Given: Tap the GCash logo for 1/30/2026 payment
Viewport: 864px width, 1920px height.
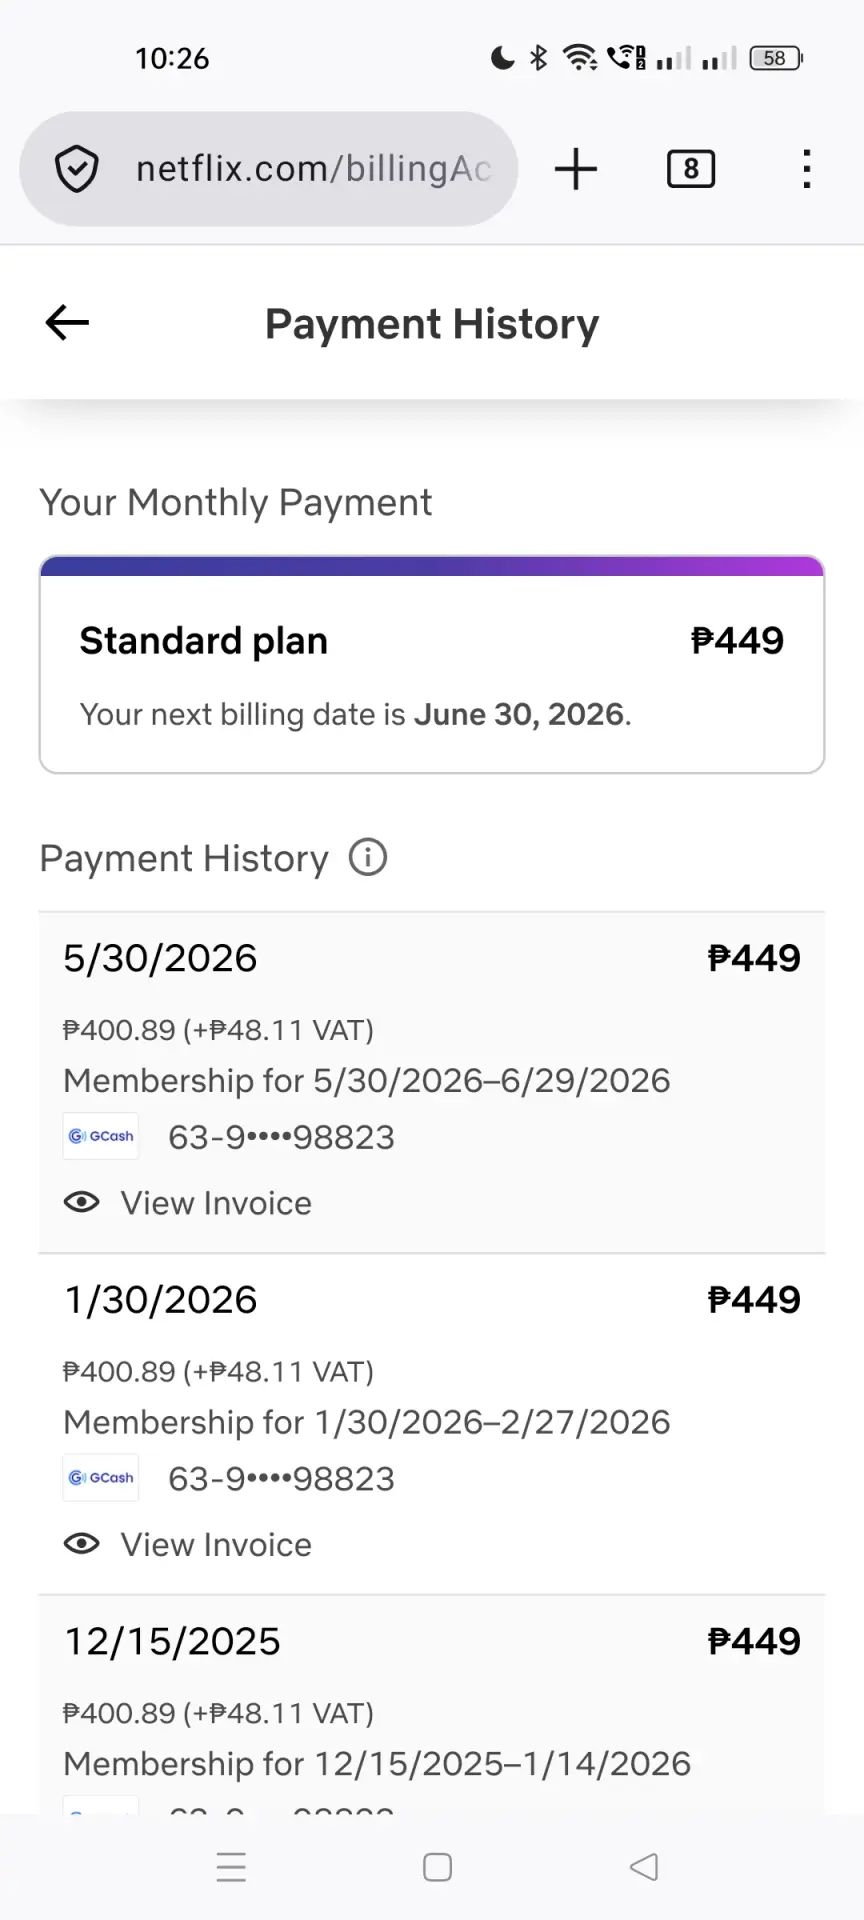Looking at the screenshot, I should [101, 1478].
